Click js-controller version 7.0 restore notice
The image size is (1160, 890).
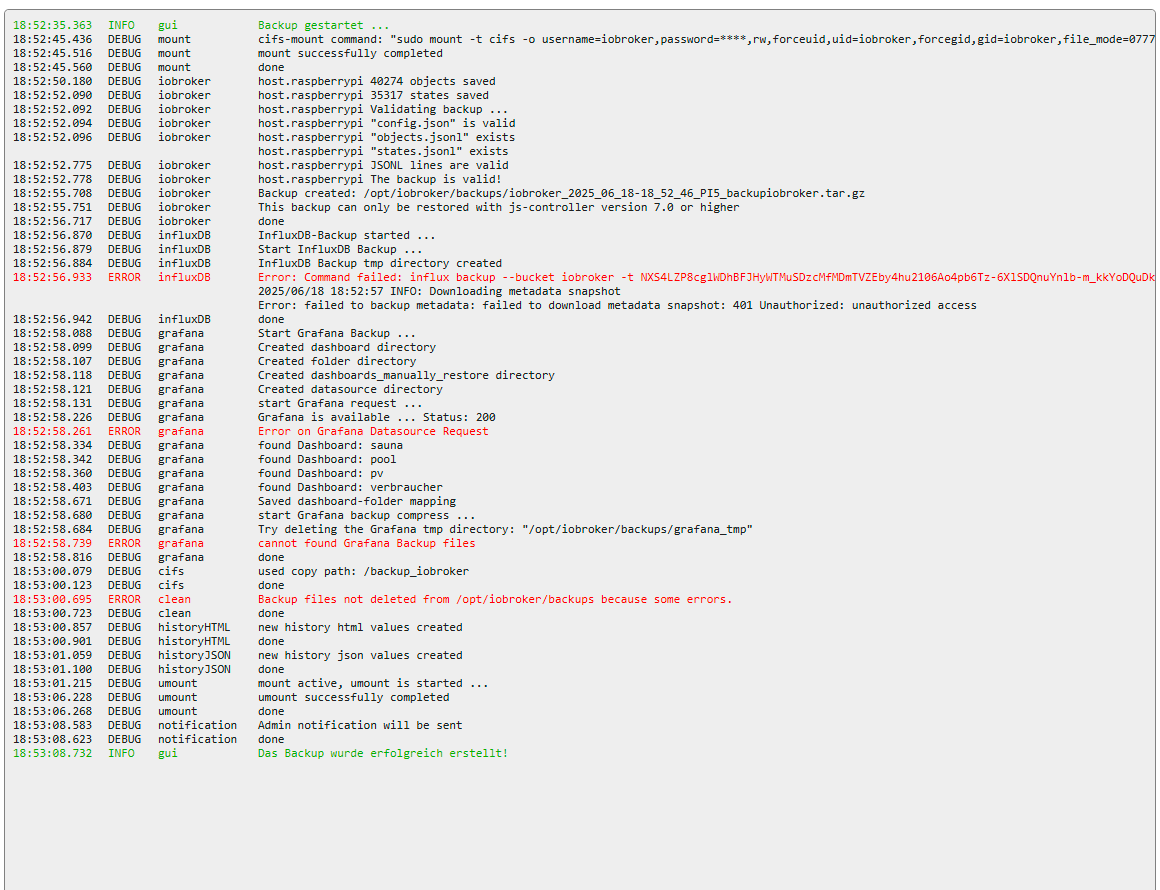coord(498,208)
